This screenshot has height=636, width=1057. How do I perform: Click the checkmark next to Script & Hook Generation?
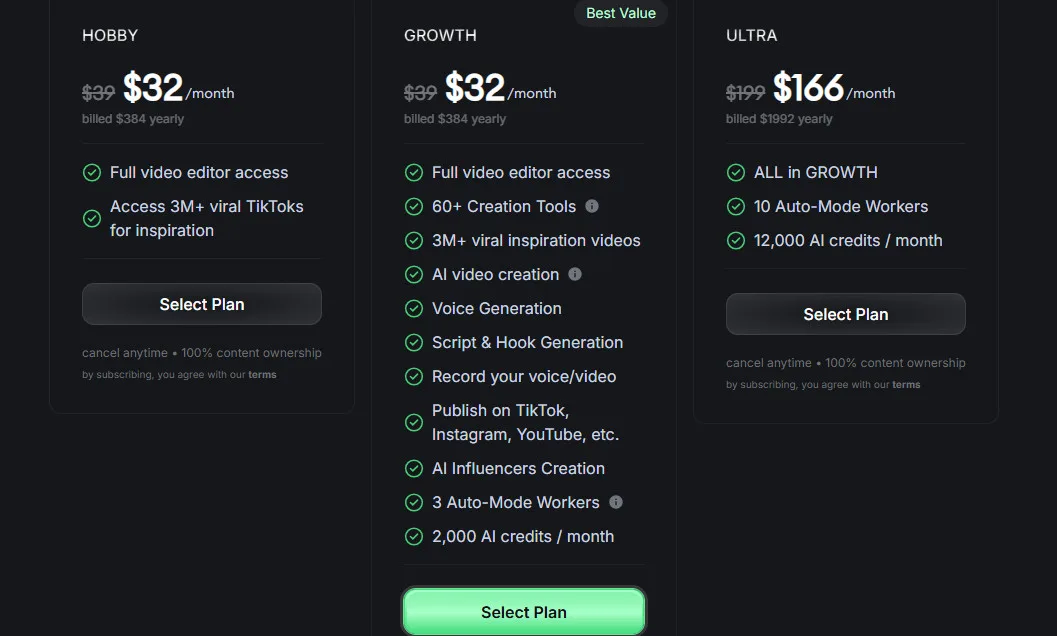[413, 342]
